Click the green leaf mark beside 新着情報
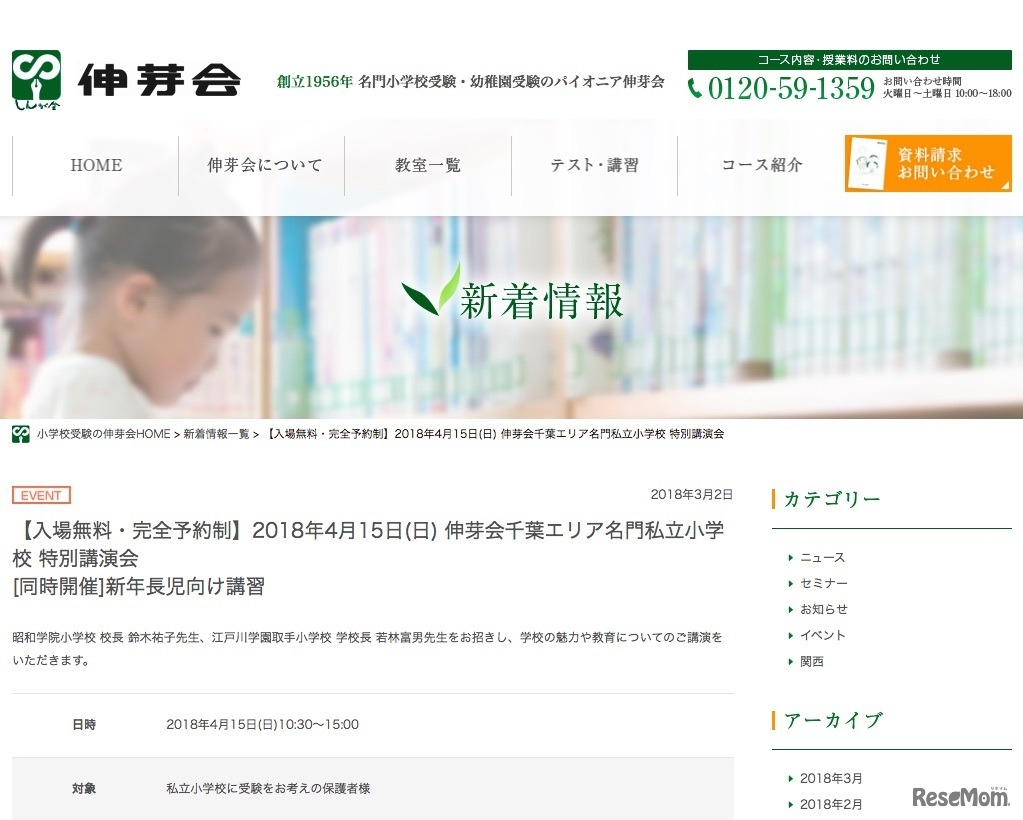The width and height of the screenshot is (1023, 820). pos(432,296)
